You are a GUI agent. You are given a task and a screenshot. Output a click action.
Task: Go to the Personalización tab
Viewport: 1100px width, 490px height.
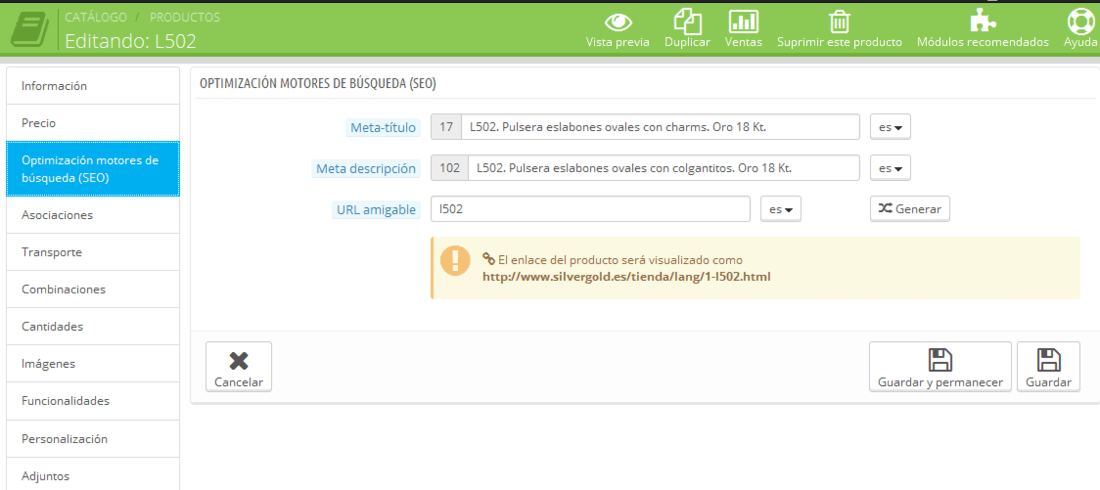click(x=93, y=439)
